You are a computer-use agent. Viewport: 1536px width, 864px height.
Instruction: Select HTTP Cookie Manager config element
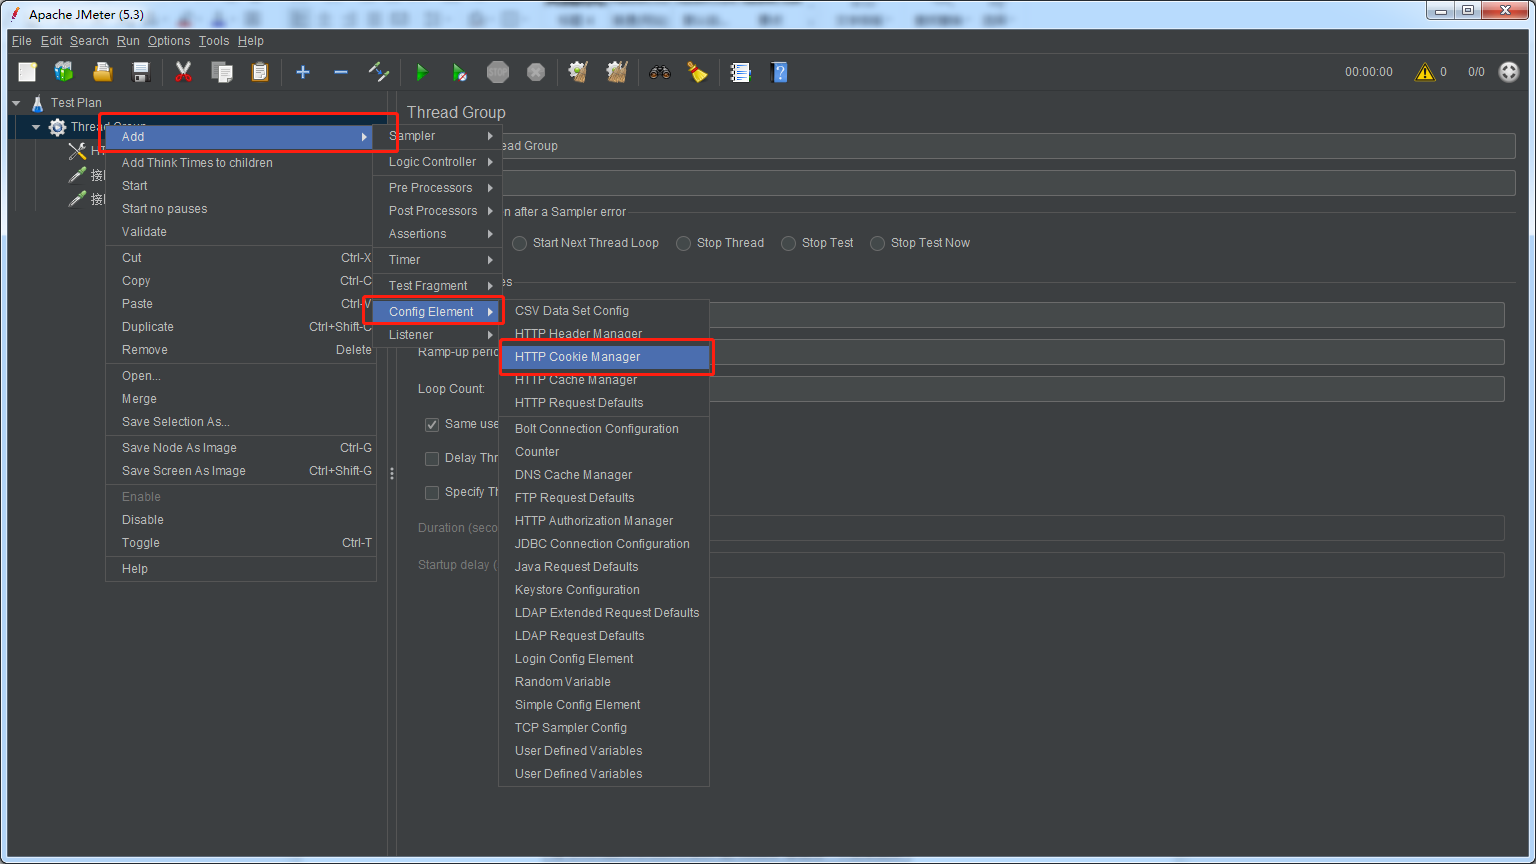pos(576,356)
